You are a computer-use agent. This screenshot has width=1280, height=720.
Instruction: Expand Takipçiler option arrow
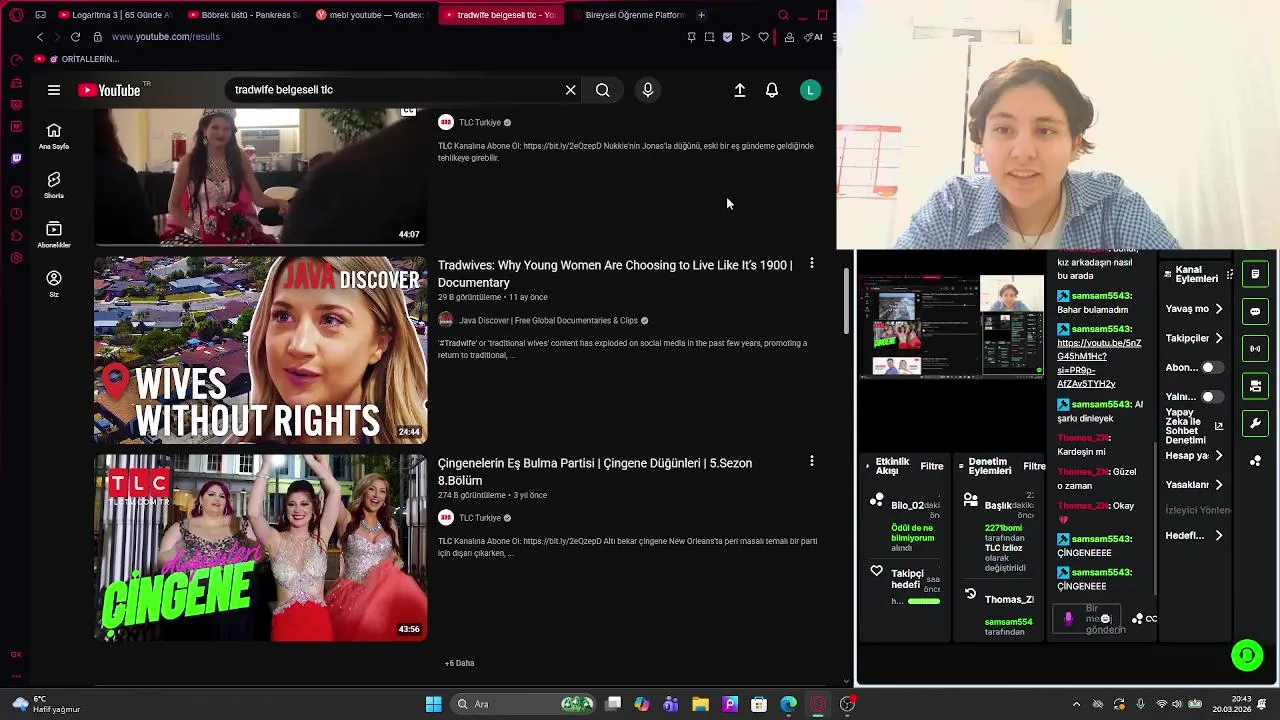pos(1219,338)
